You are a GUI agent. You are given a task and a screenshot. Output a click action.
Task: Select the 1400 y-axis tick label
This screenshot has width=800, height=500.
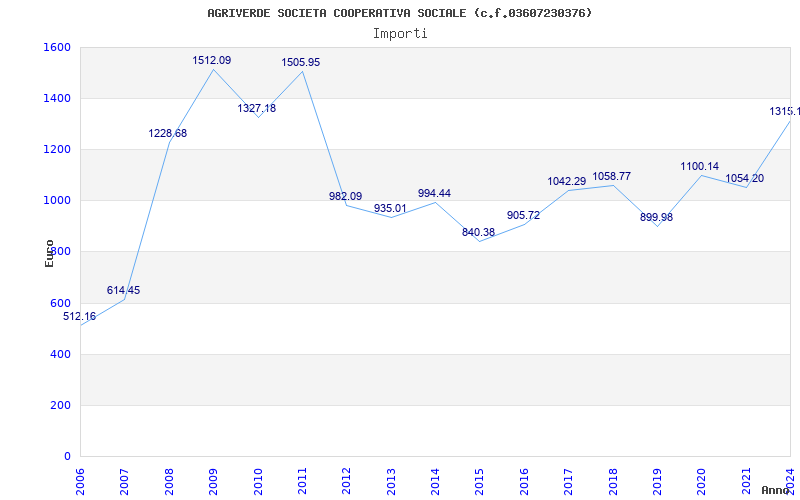pos(57,98)
